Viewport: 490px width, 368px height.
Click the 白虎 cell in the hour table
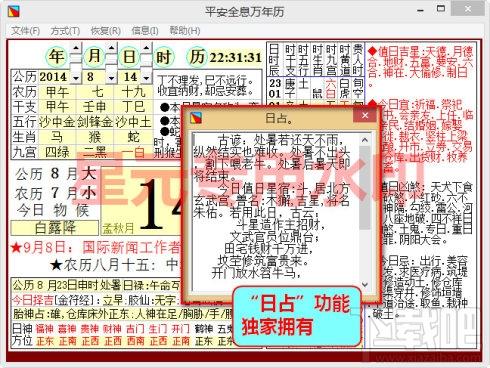(x=344, y=88)
